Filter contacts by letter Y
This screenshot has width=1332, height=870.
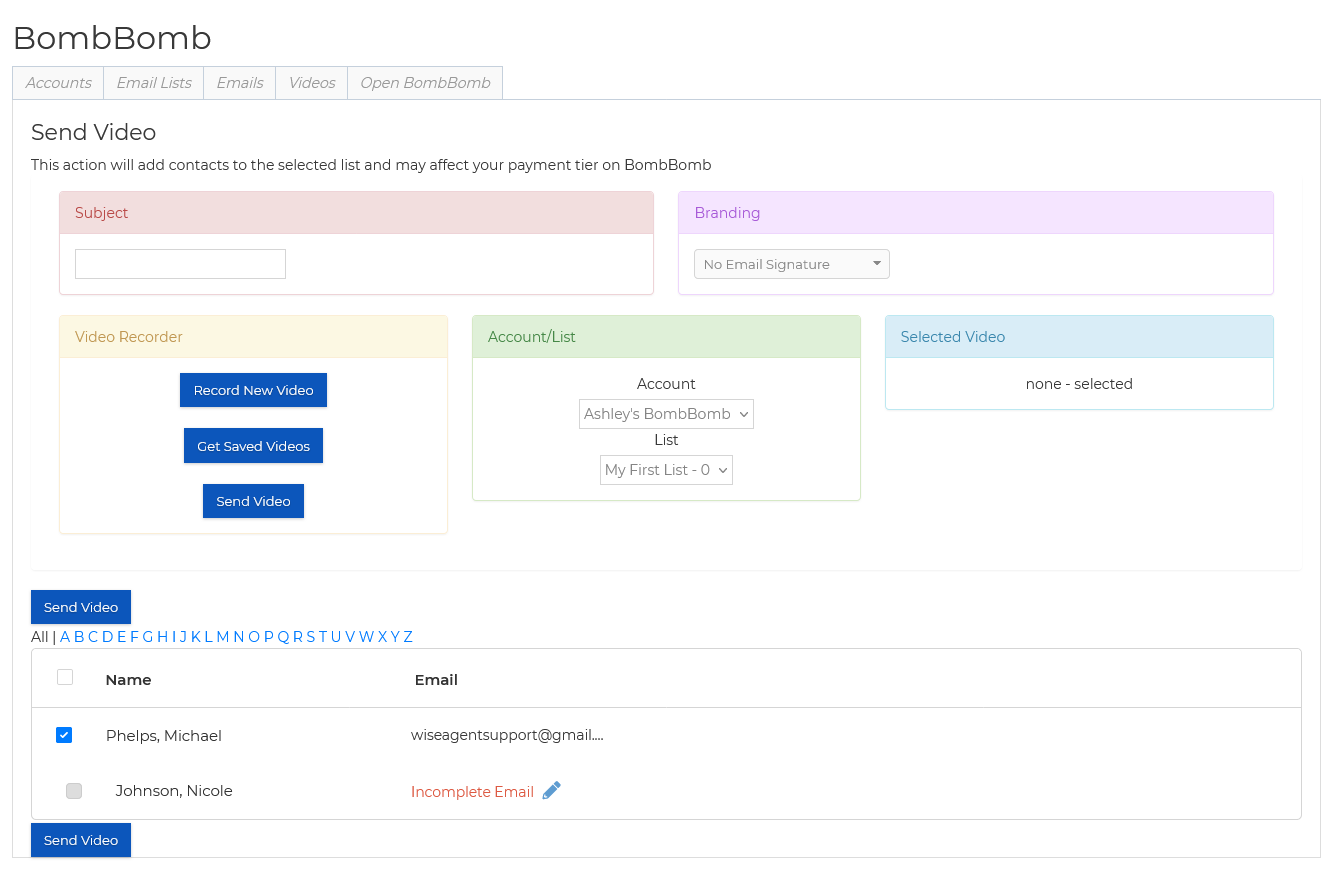tap(395, 637)
